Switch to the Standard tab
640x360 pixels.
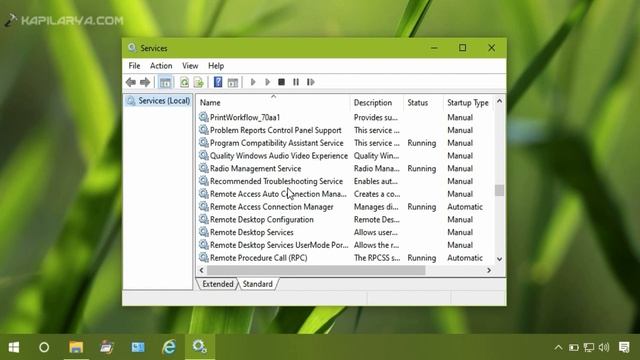pyautogui.click(x=258, y=284)
